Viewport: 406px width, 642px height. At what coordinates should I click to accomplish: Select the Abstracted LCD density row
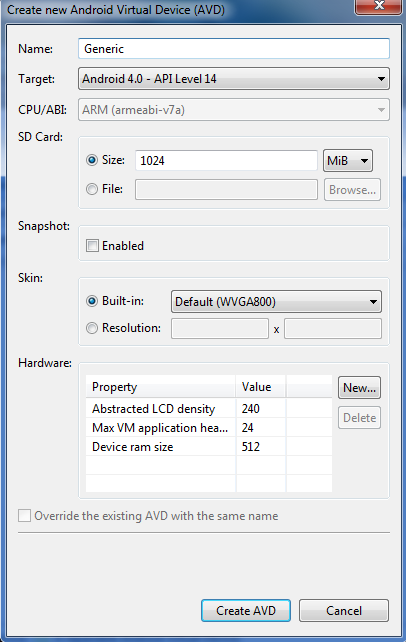pos(209,409)
